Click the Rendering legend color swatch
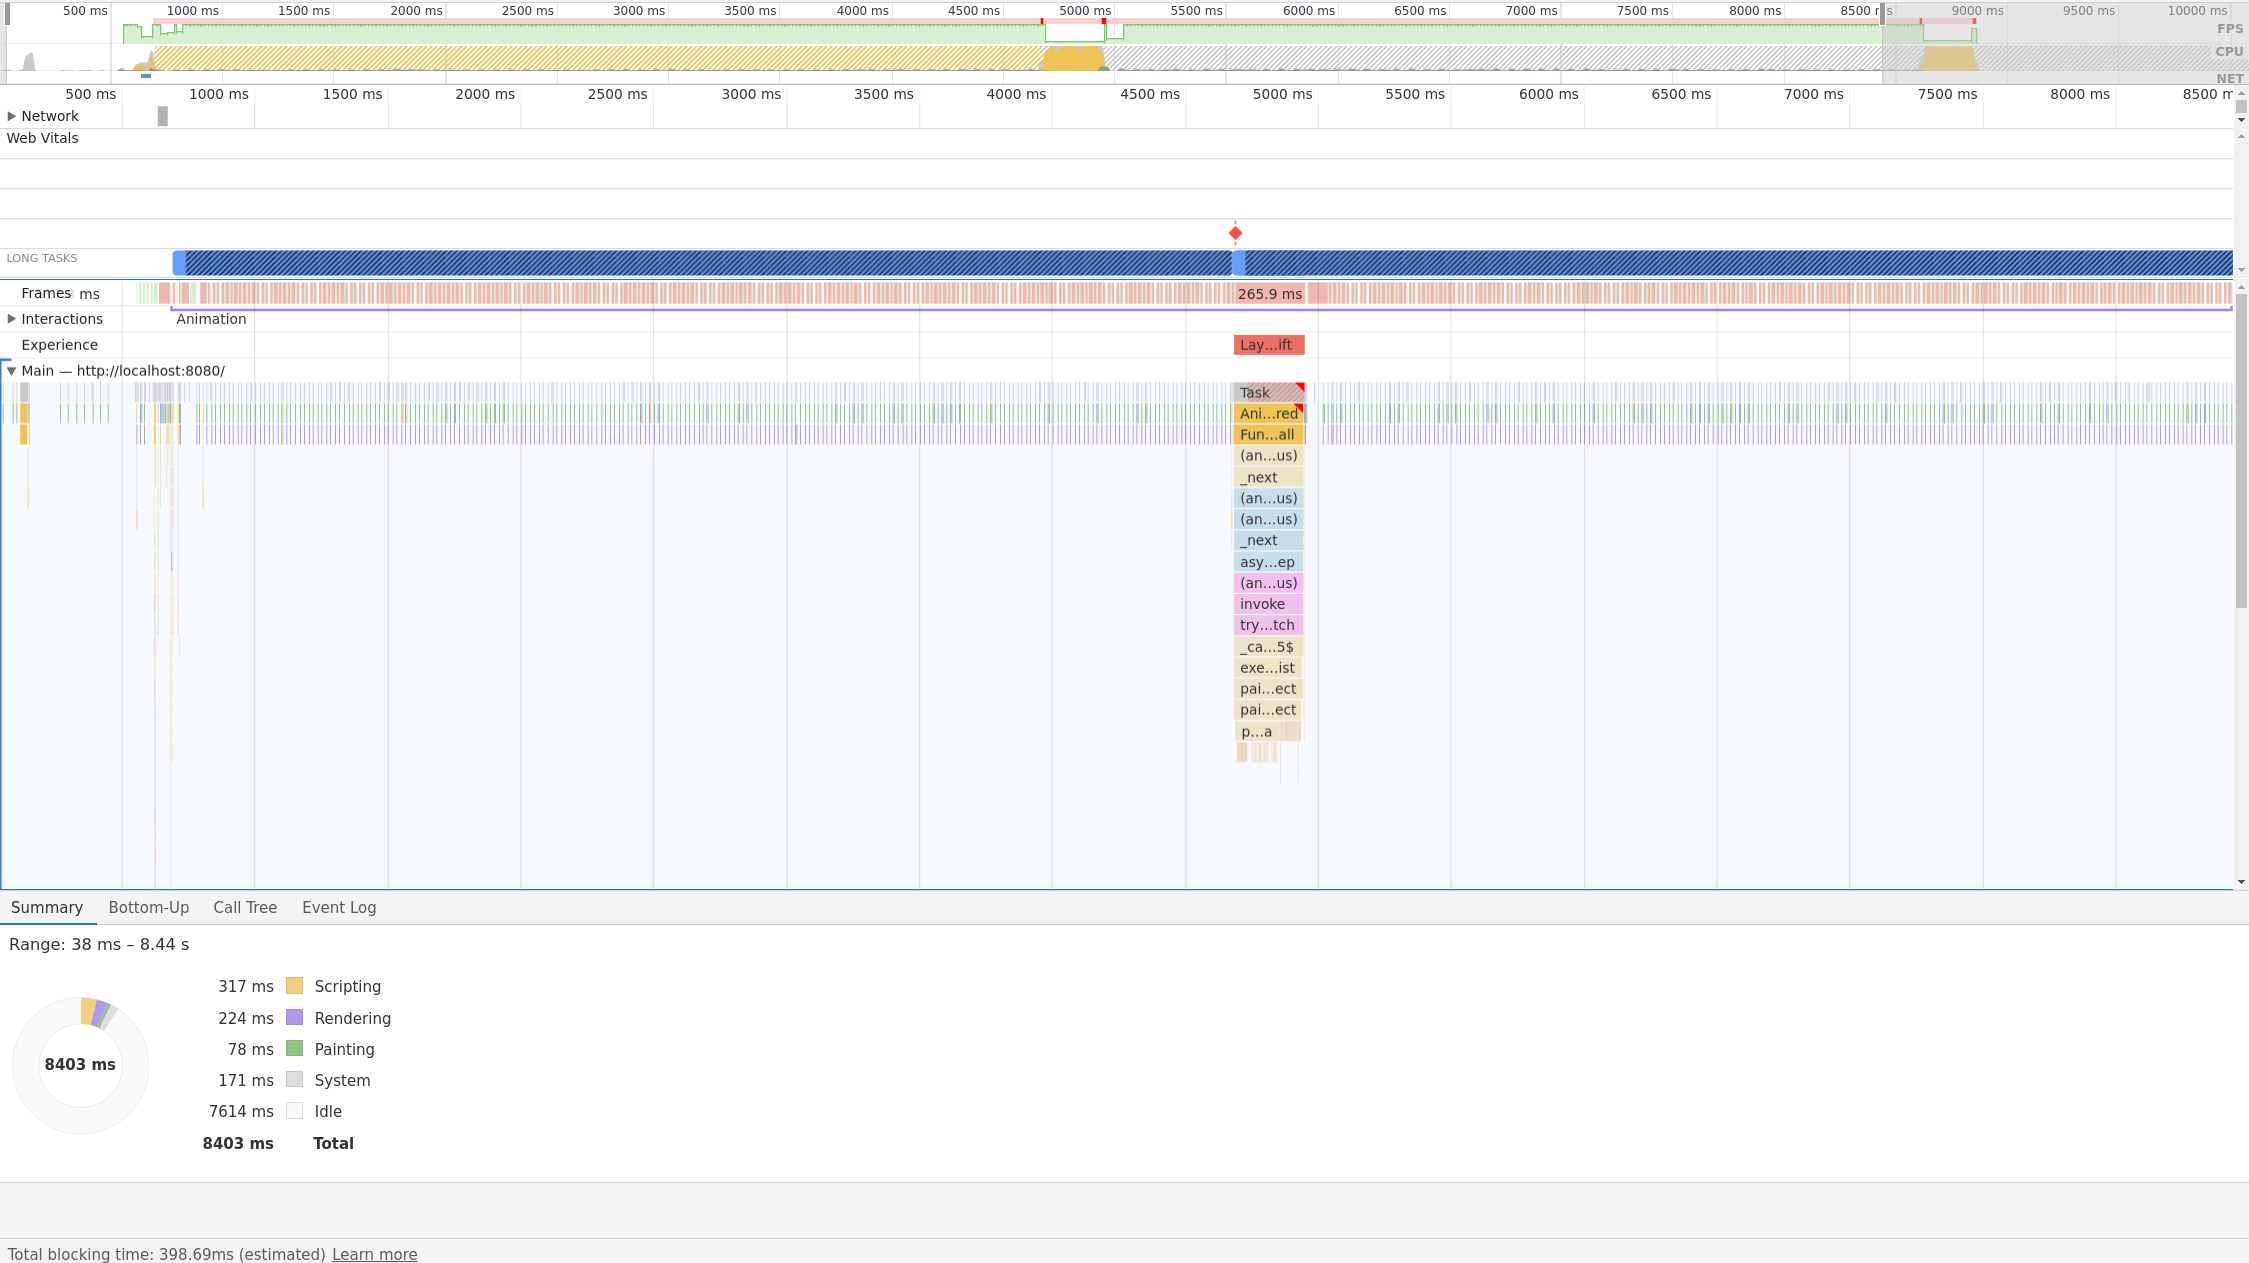This screenshot has height=1263, width=2249. tap(295, 1017)
